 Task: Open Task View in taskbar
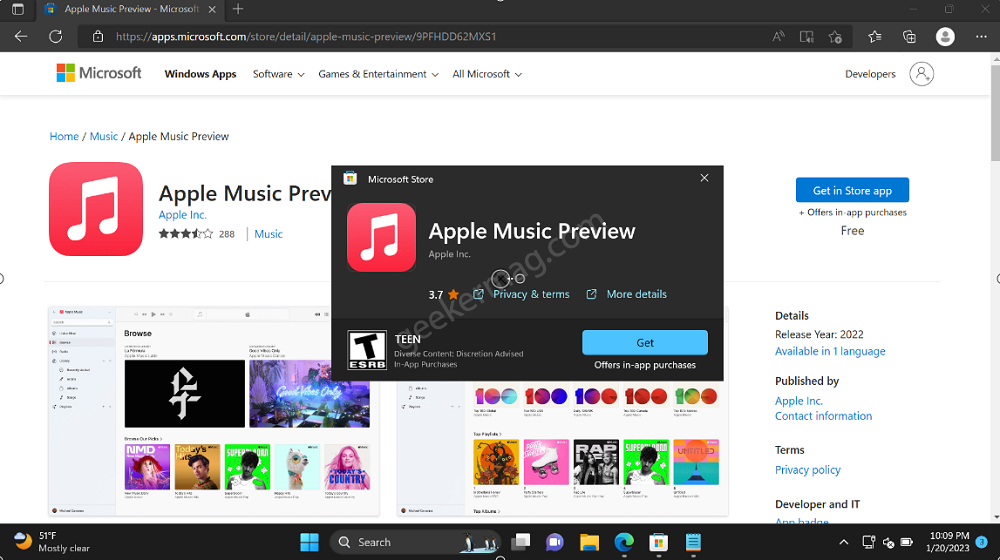tap(521, 542)
